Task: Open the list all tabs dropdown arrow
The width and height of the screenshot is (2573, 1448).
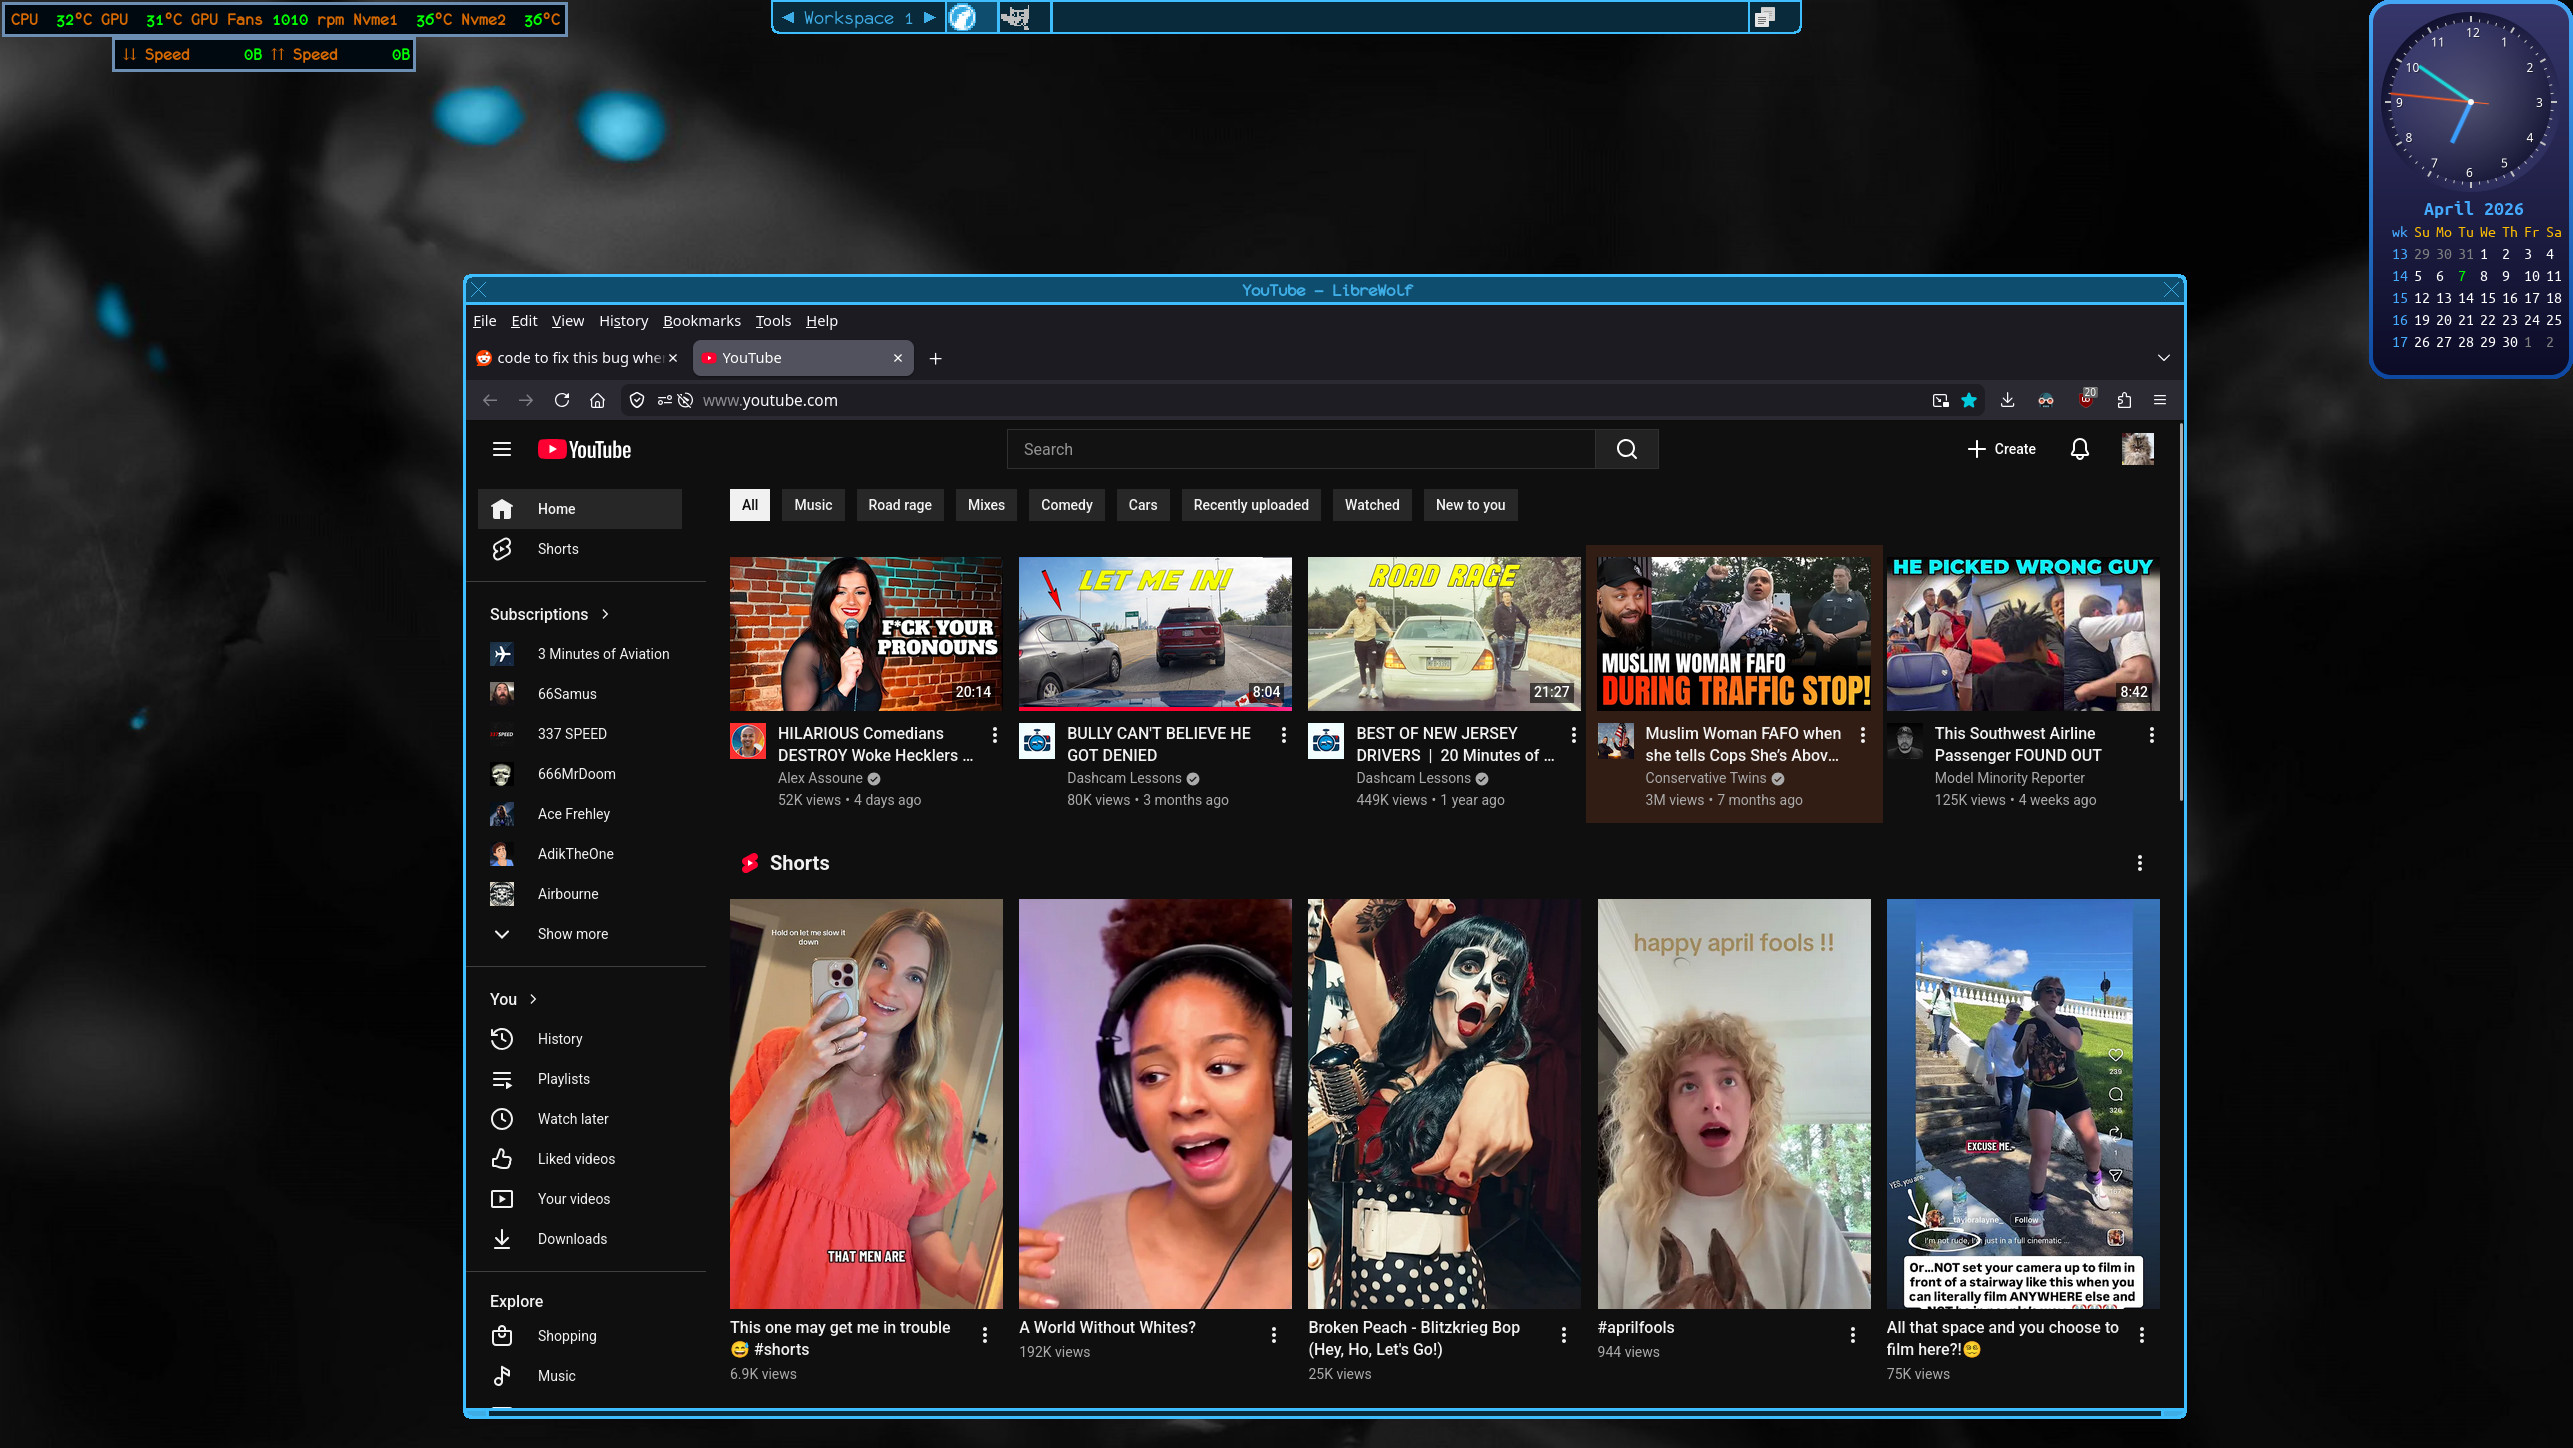Action: (x=2163, y=358)
